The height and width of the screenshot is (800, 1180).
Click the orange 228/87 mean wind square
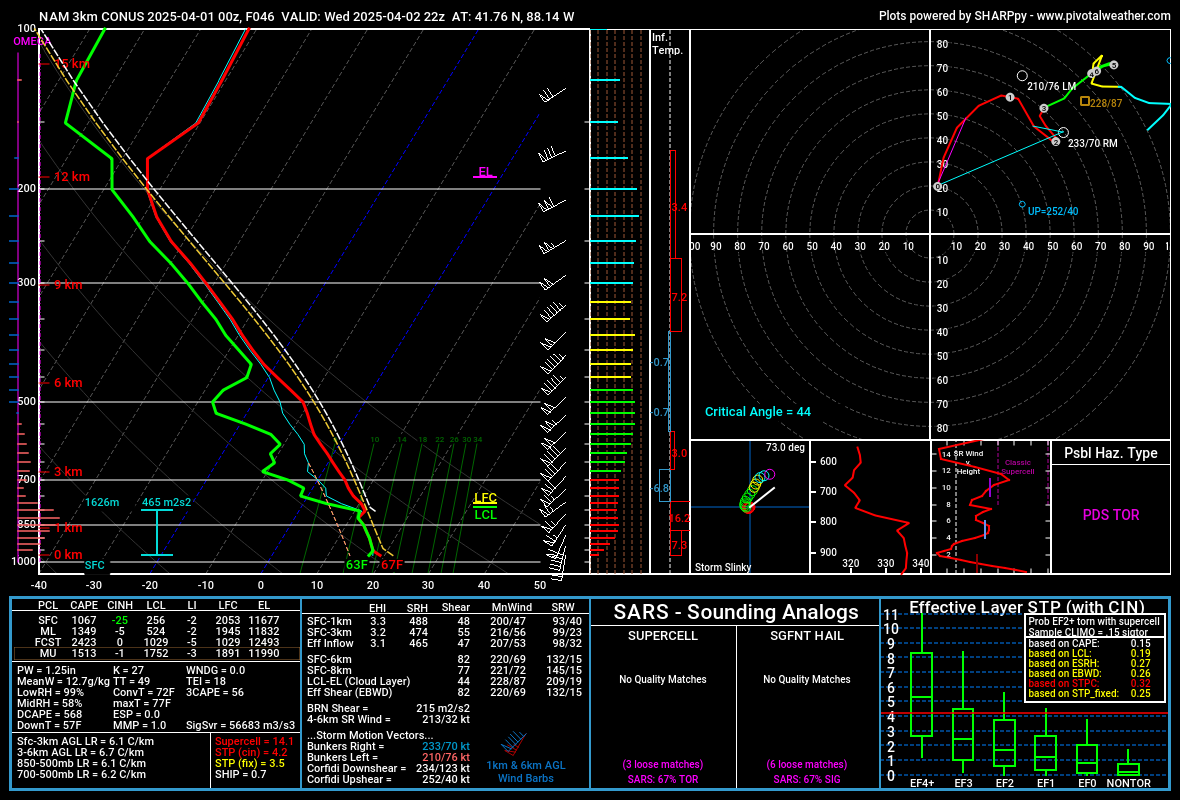[1084, 101]
